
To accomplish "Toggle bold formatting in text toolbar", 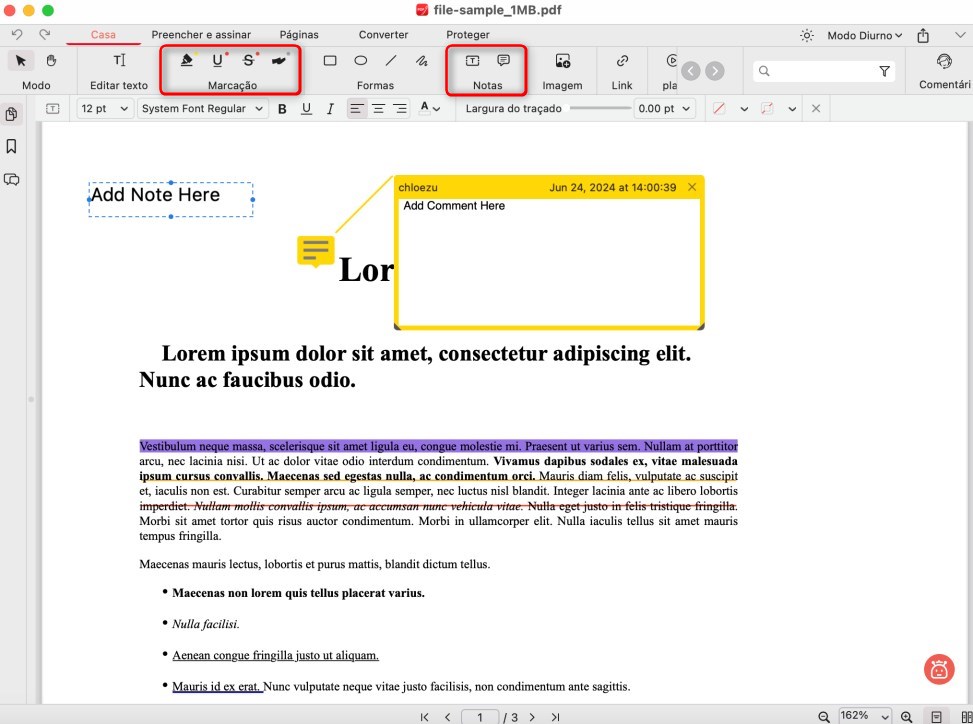I will pos(281,108).
